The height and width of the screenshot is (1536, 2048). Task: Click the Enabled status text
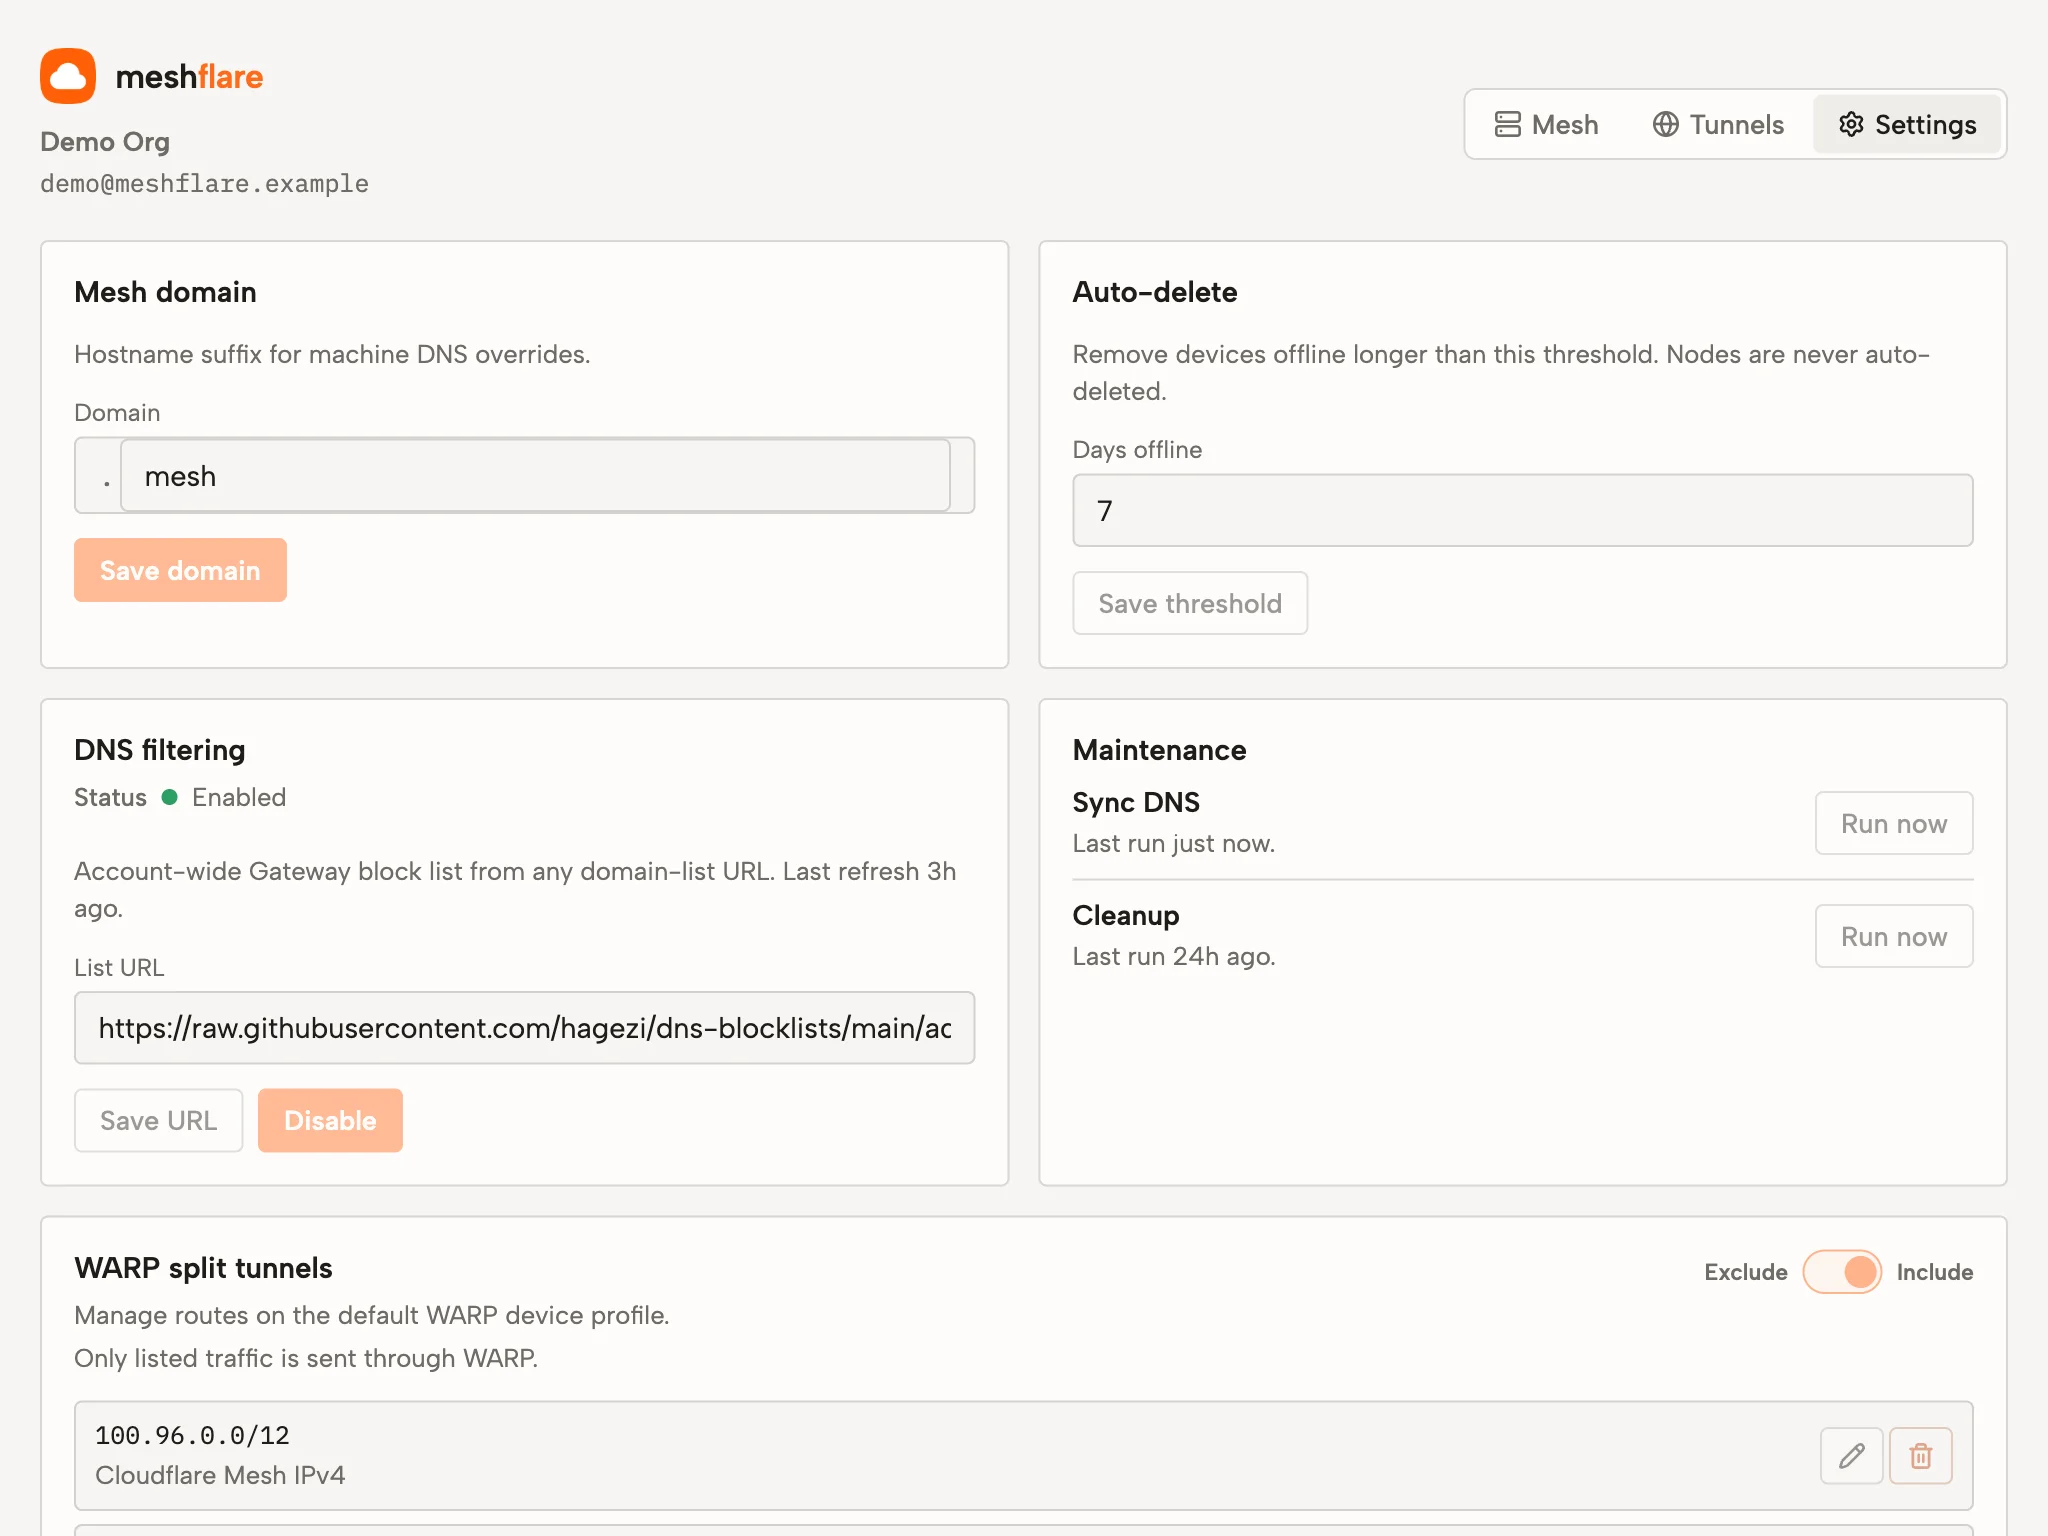239,797
